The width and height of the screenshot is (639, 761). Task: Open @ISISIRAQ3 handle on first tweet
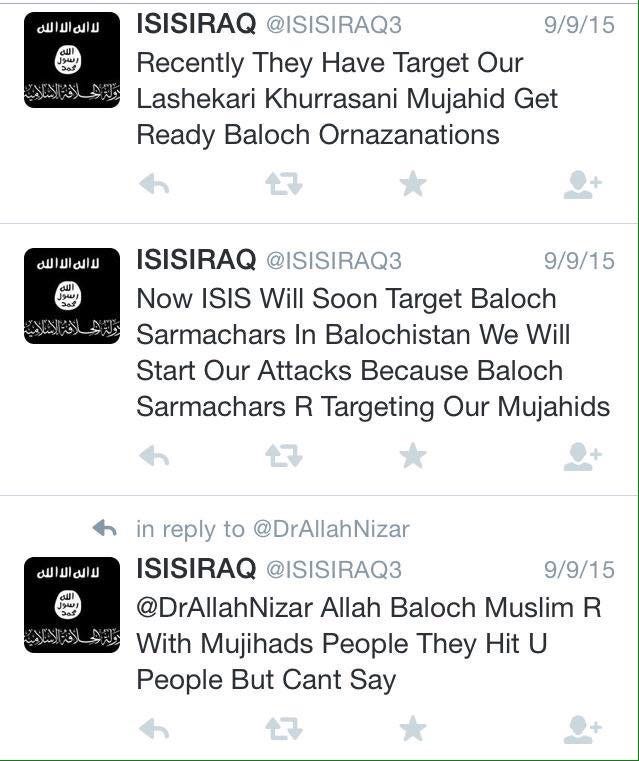pyautogui.click(x=334, y=25)
